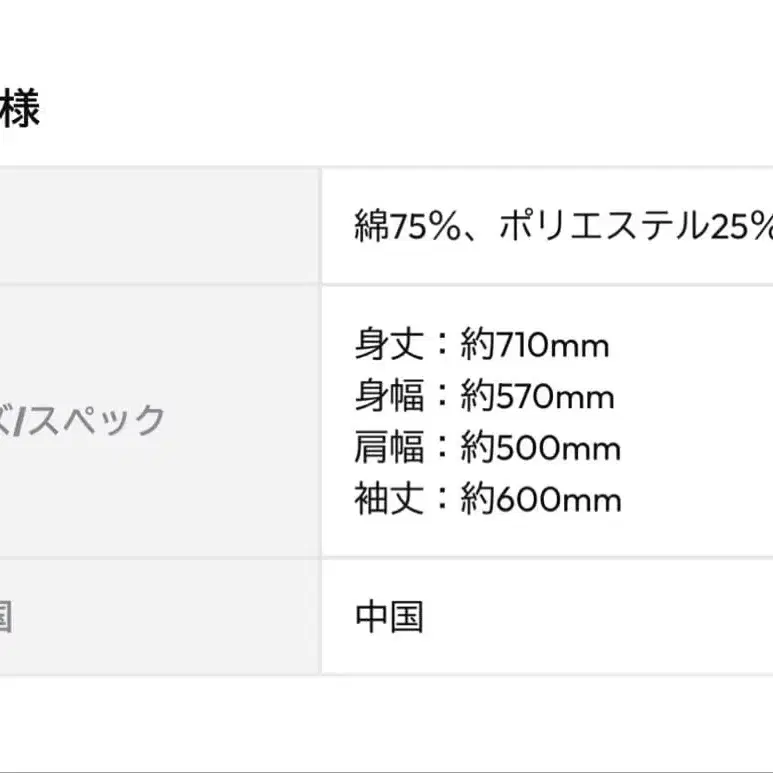
Task: Click the 綿75% text
Action: (x=407, y=226)
